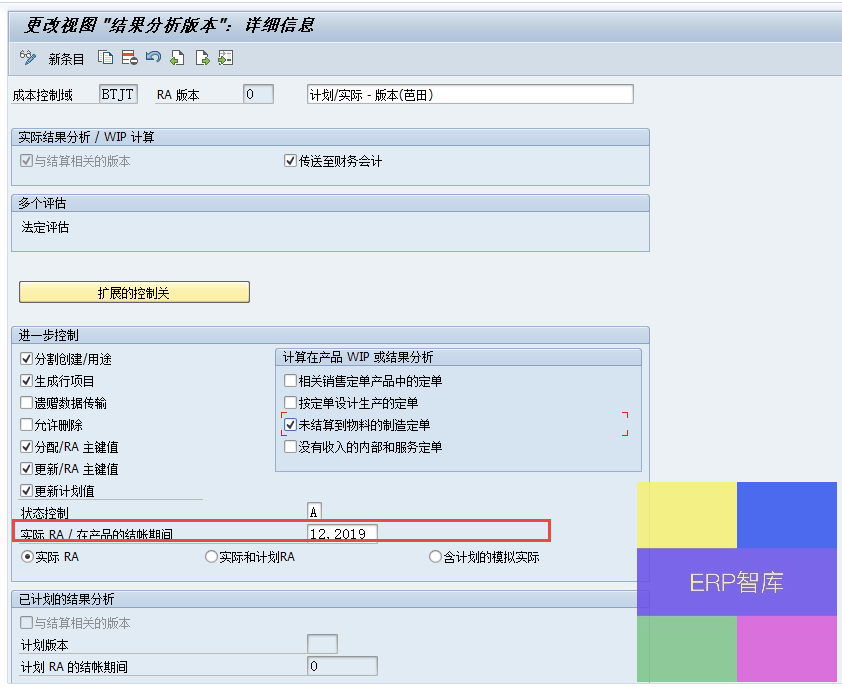Select the 实际和计划RA radio button
This screenshot has width=842, height=687.
coord(211,557)
